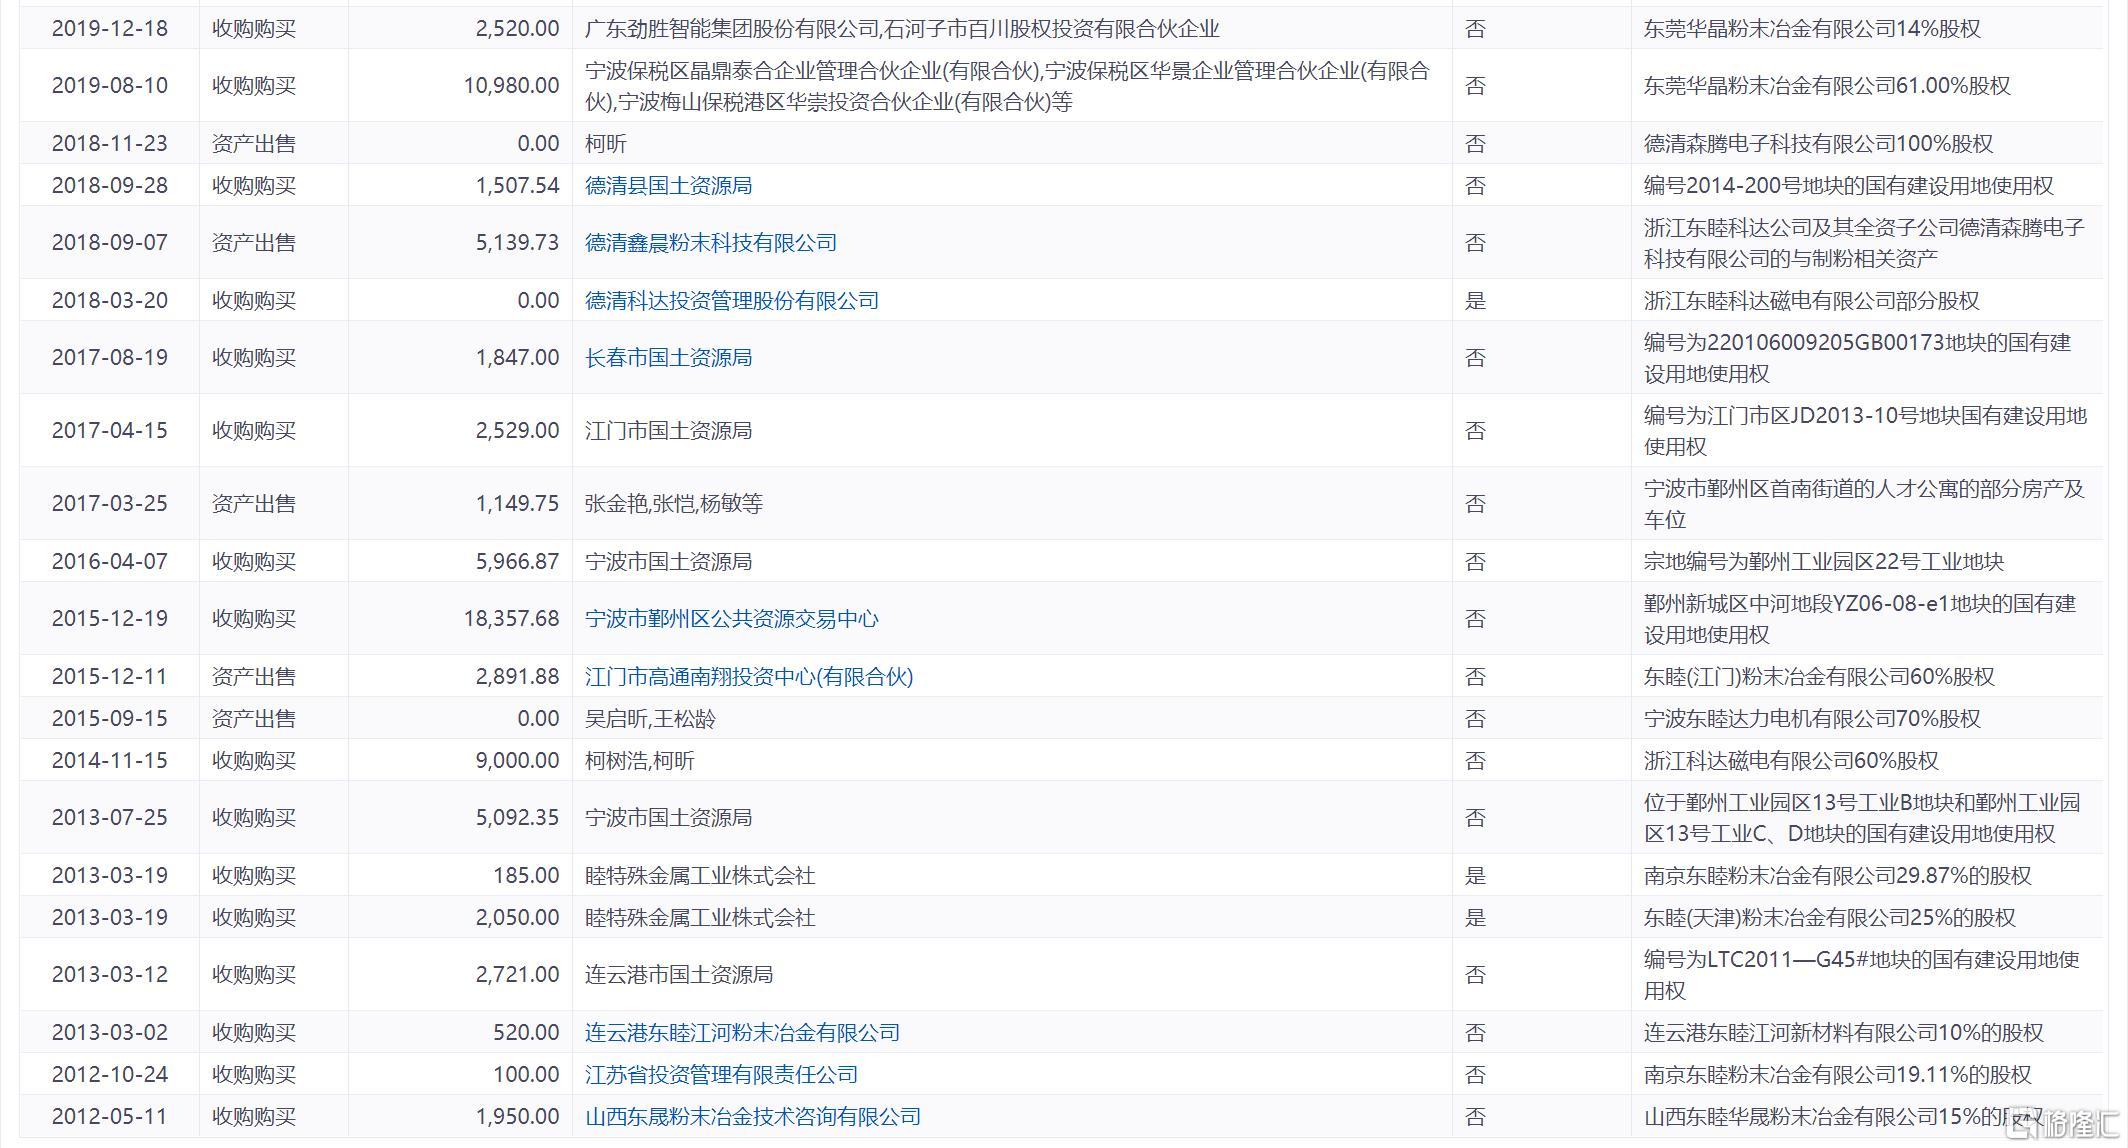Click the amount 1,847.00
Screen dimensions: 2128x1148
(517, 357)
